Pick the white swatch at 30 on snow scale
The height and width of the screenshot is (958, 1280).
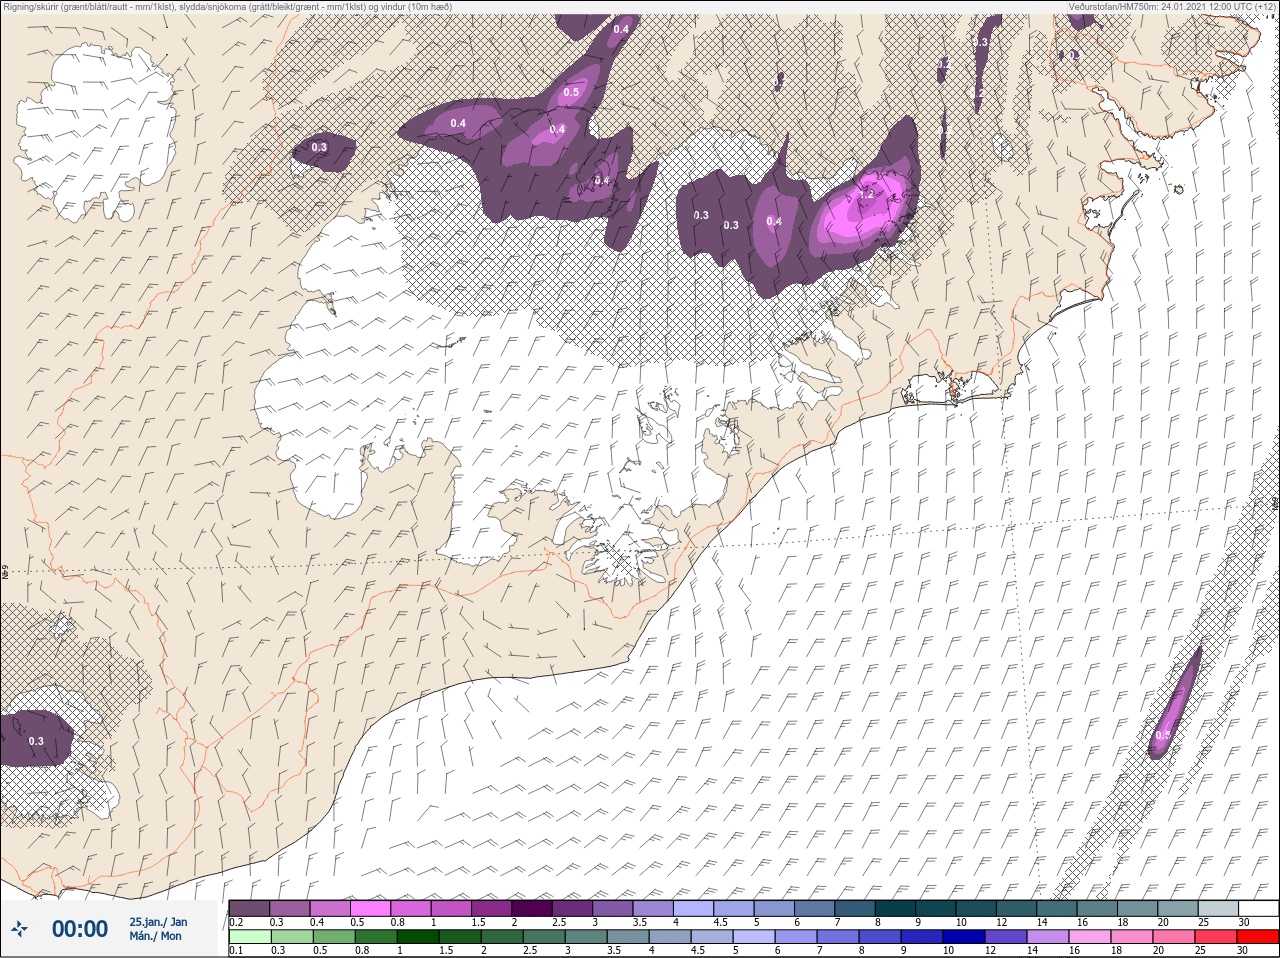[x=1258, y=908]
